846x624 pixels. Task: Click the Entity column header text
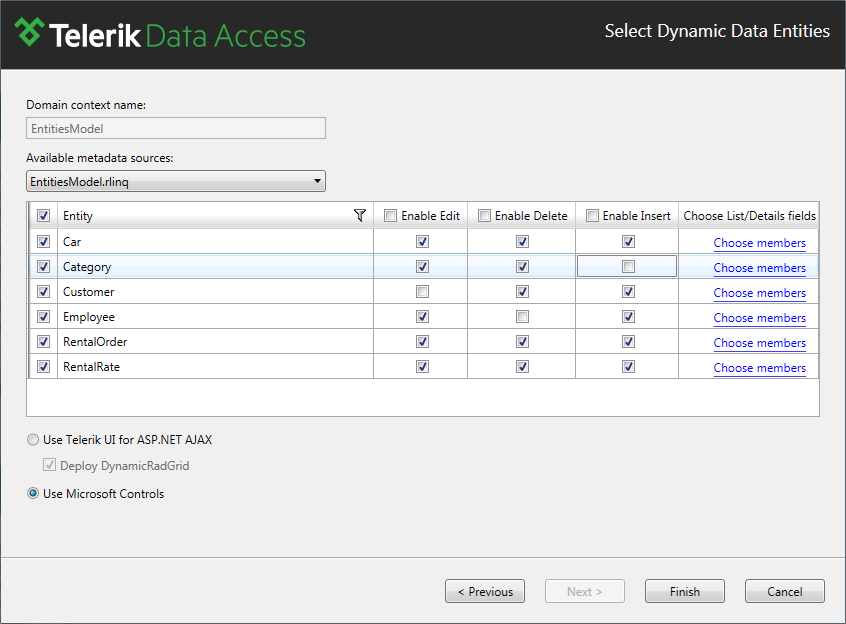[78, 216]
